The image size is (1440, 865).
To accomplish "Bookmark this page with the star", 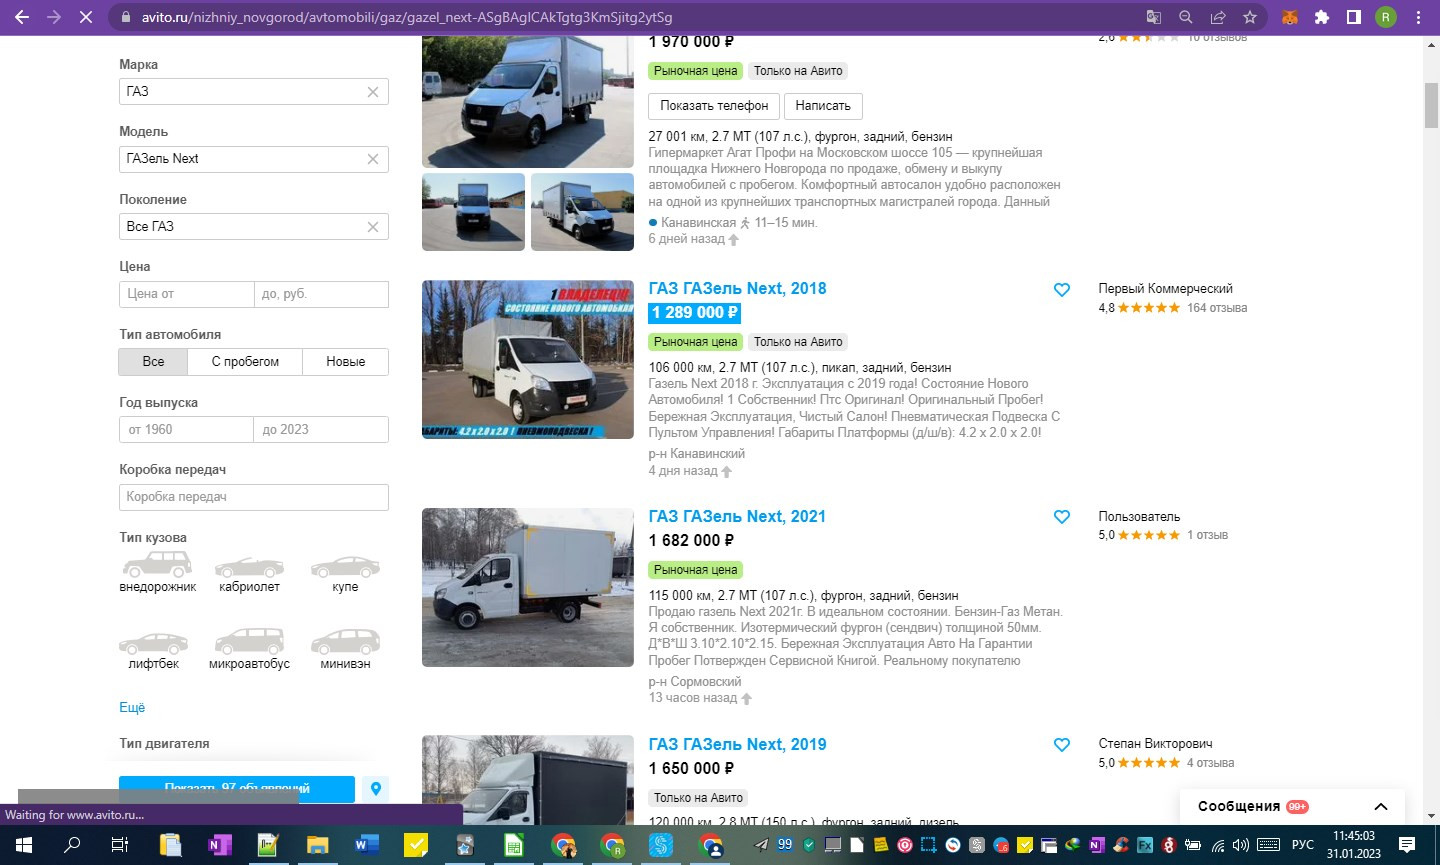I will 1250,17.
